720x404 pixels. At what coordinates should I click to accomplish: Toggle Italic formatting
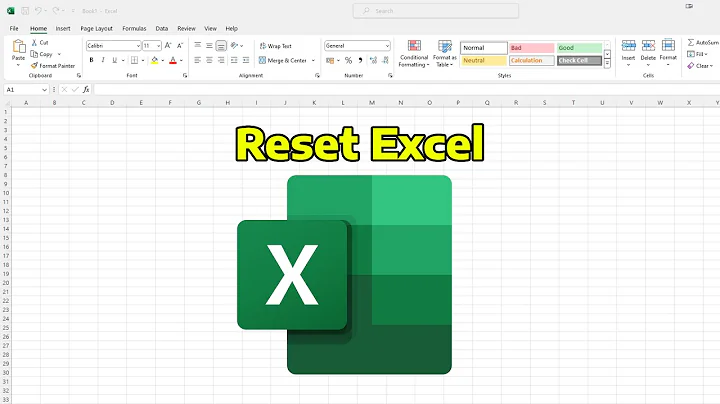tap(103, 60)
